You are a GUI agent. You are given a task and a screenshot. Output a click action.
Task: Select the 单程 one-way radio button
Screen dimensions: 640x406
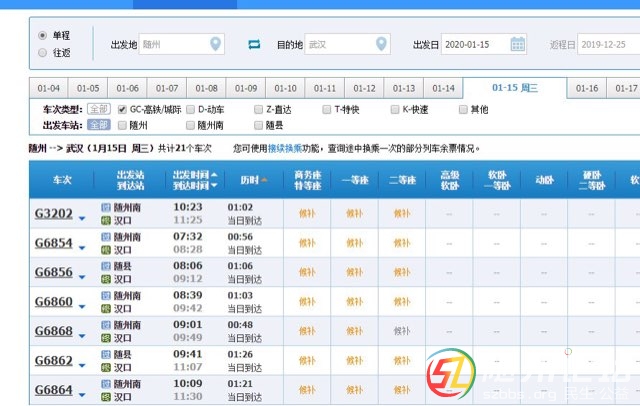pos(42,36)
